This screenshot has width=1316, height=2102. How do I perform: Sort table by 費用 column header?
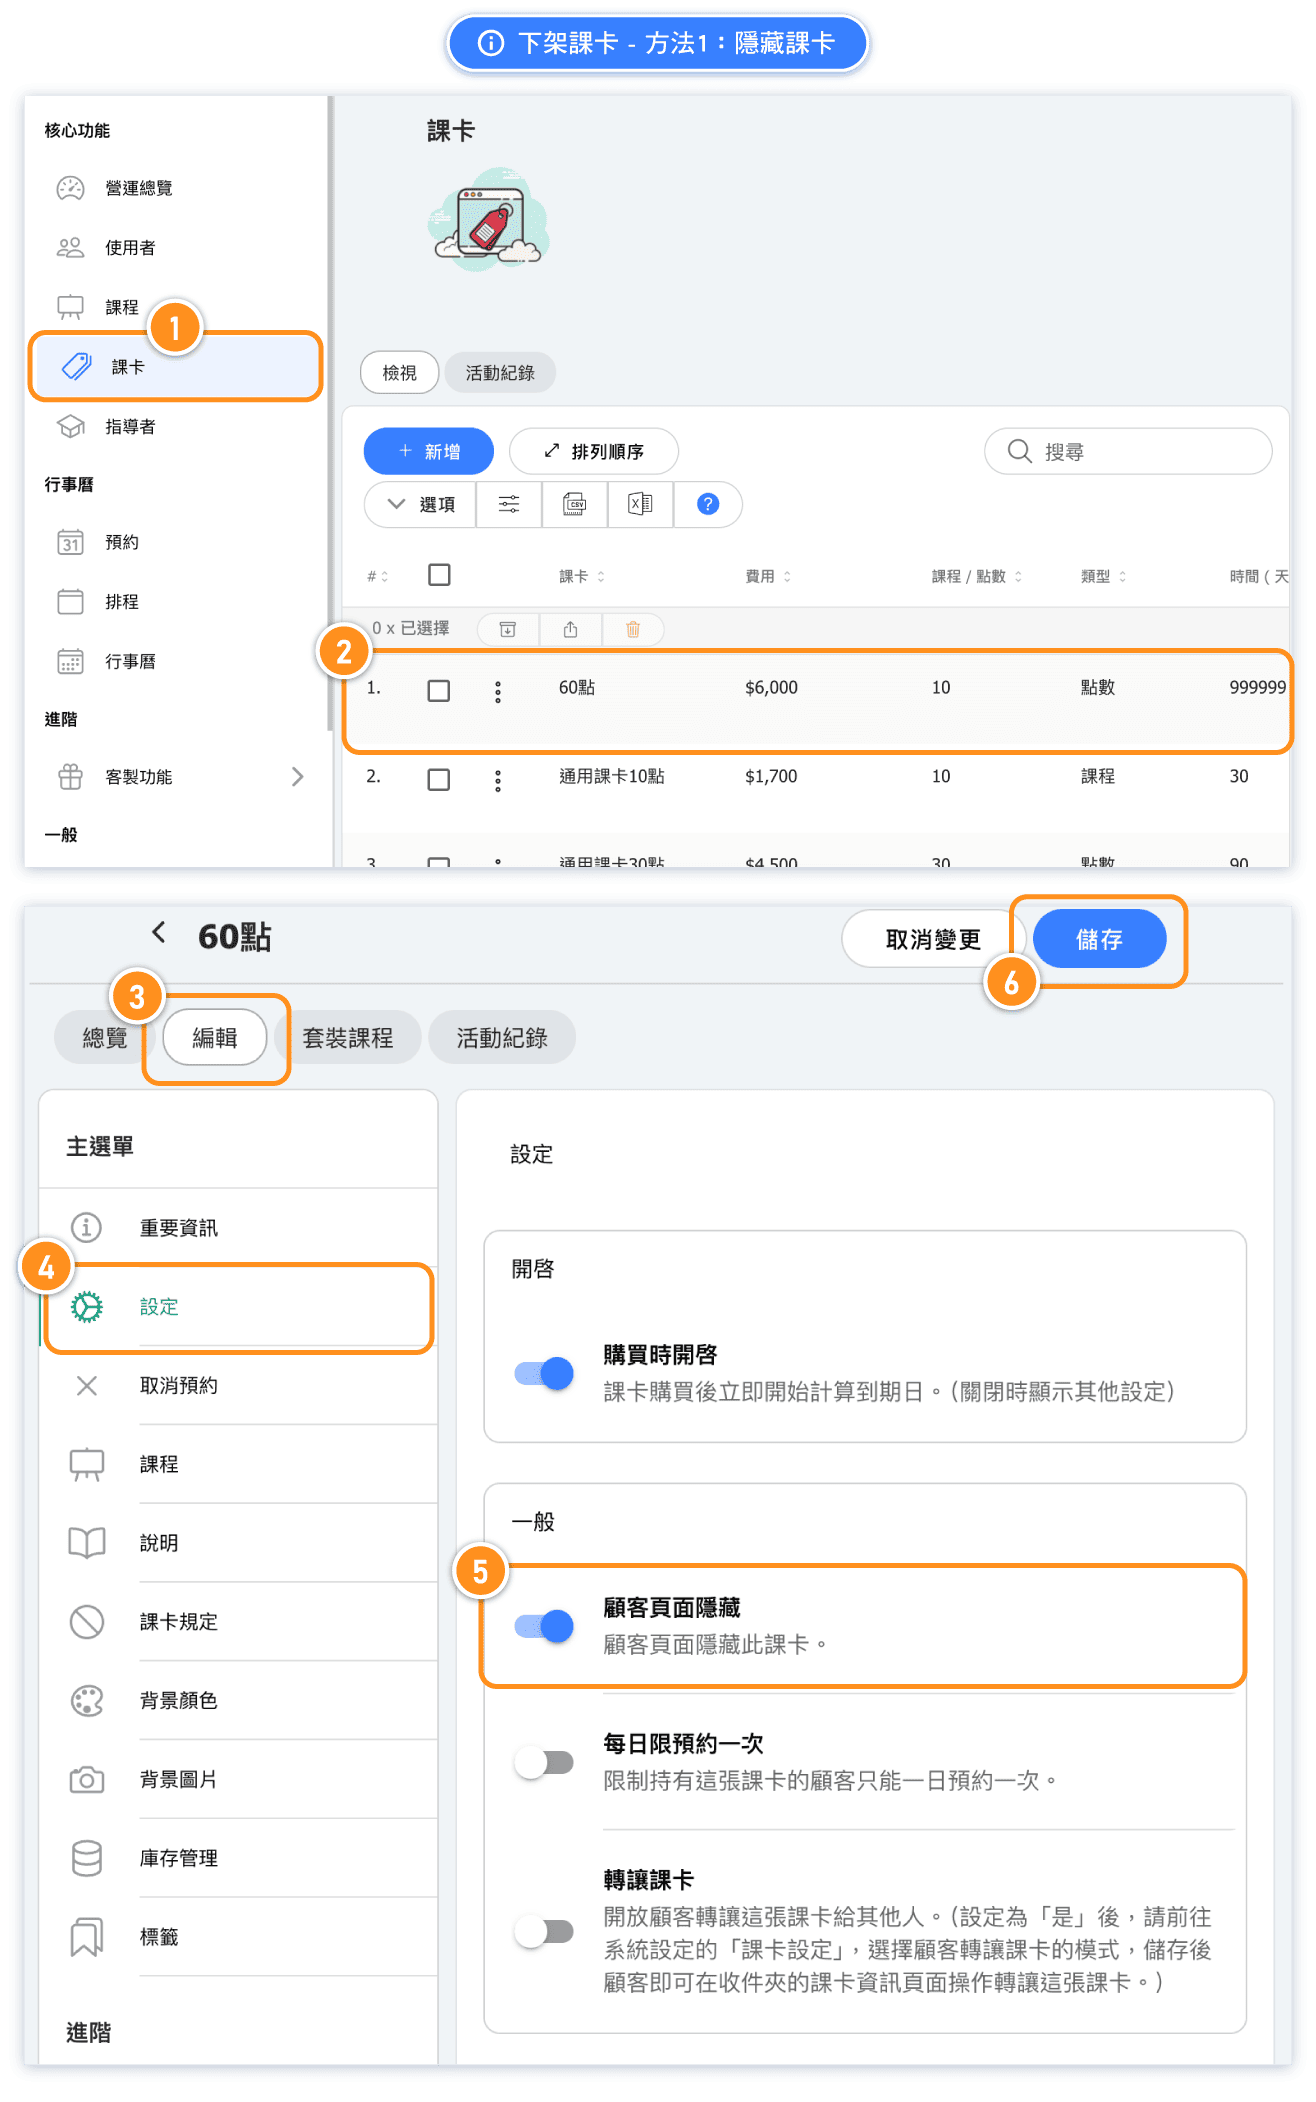point(767,576)
